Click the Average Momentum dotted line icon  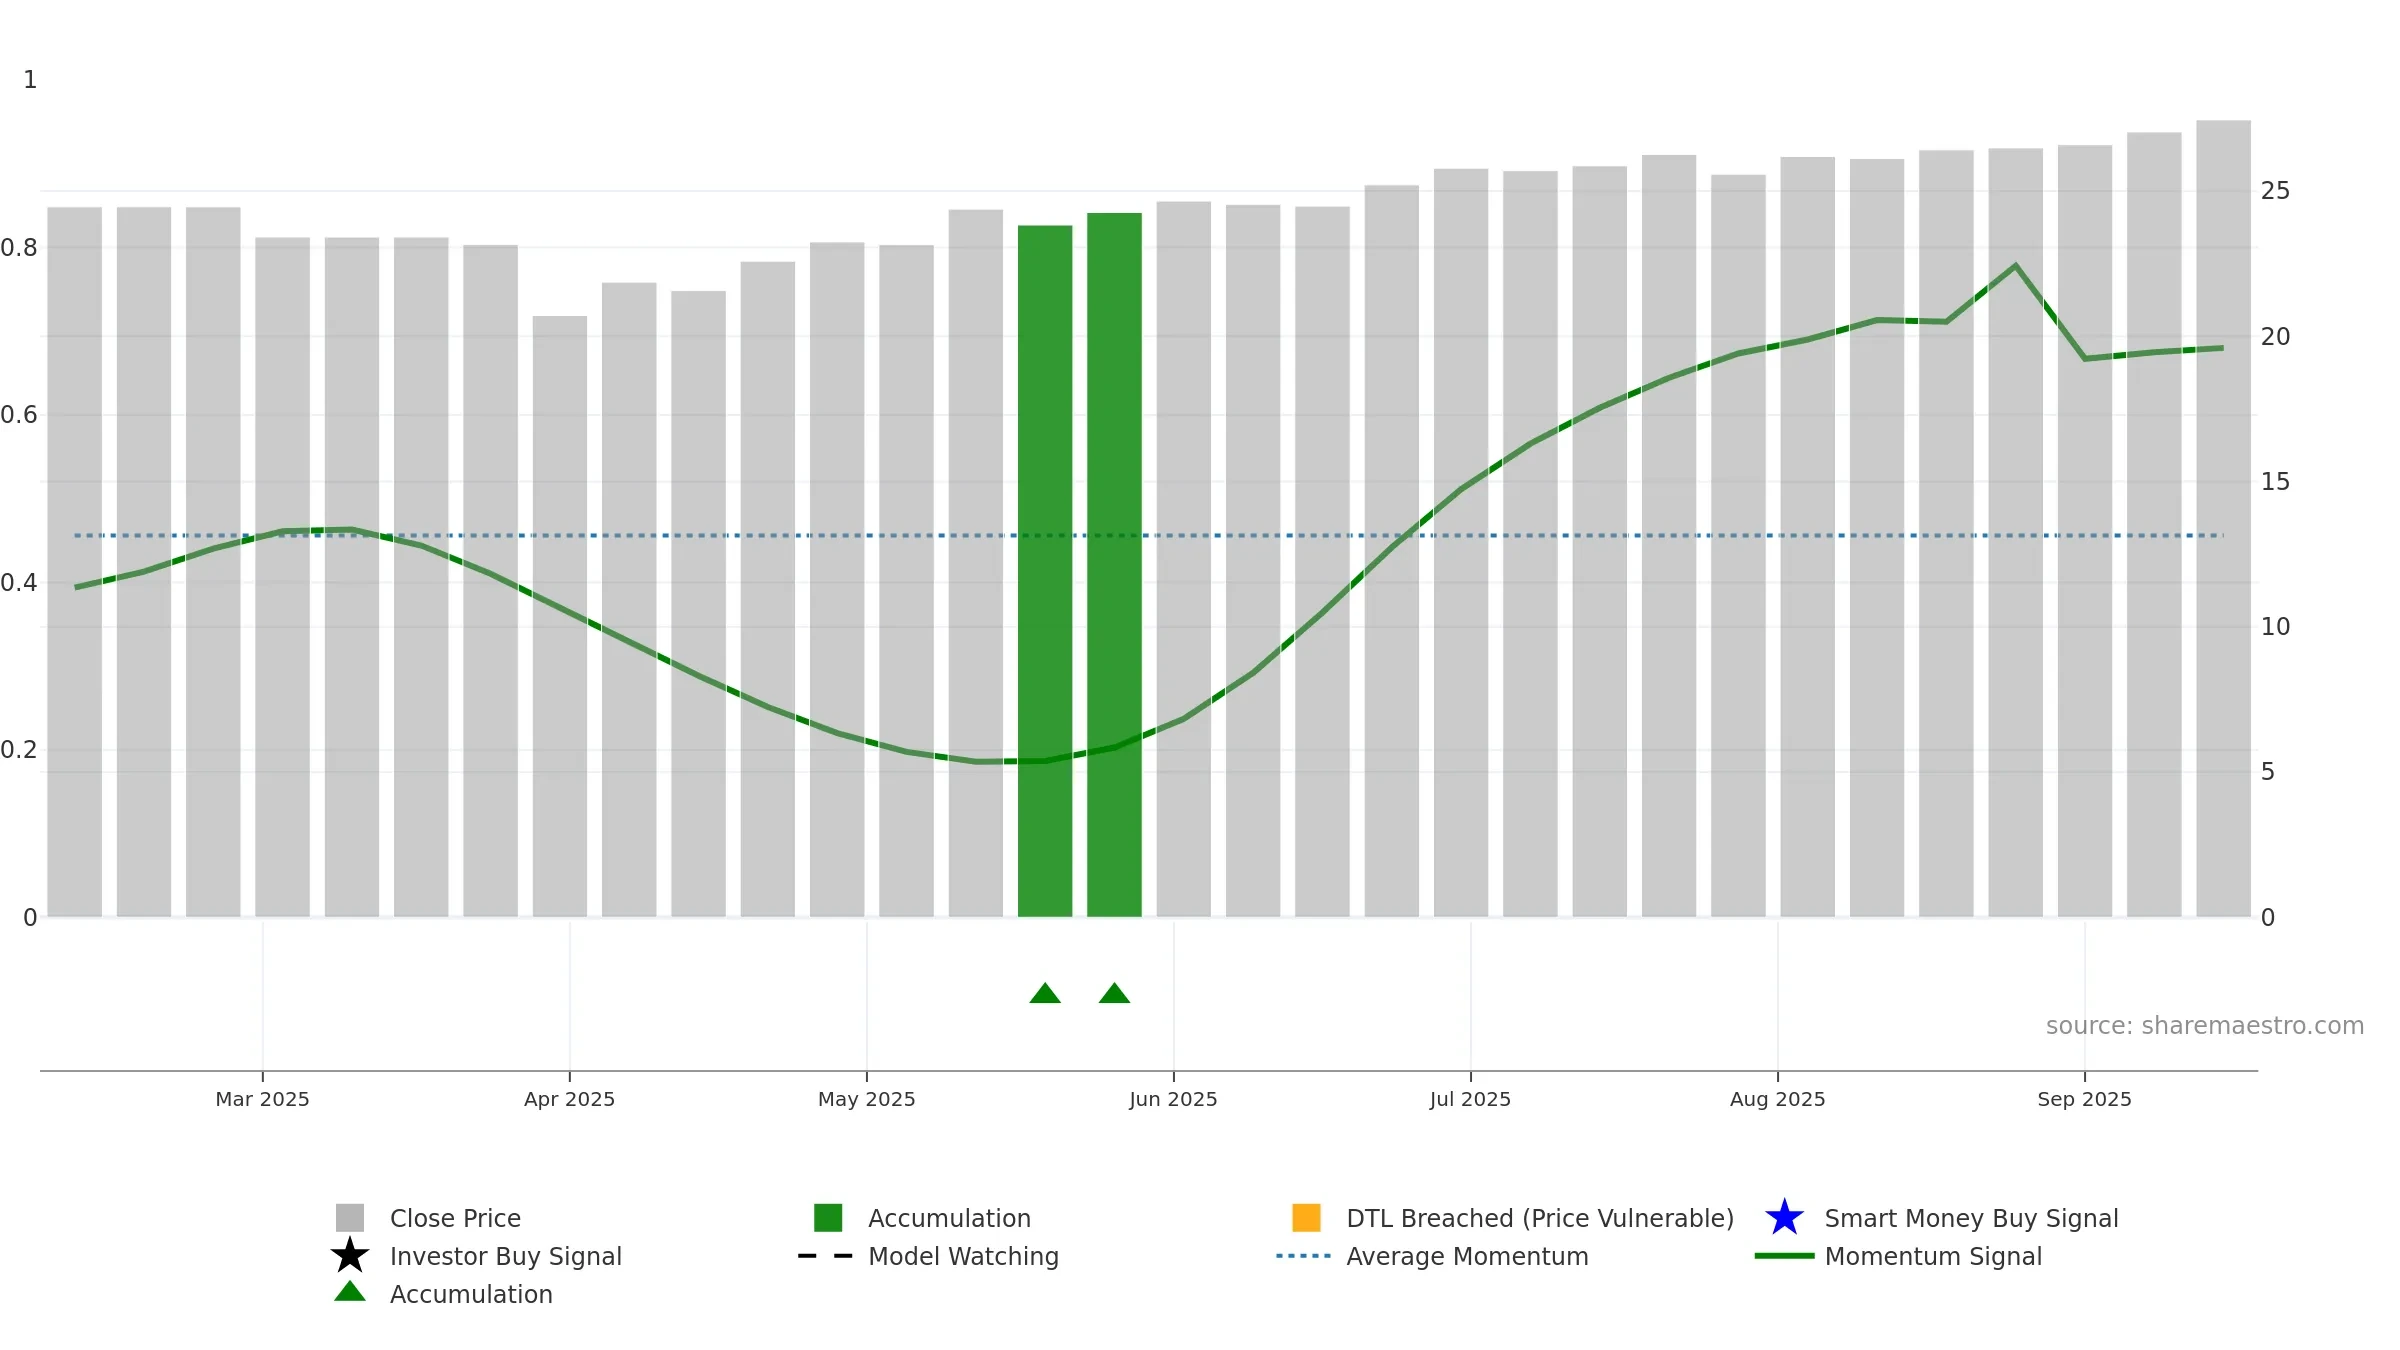tap(1303, 1256)
